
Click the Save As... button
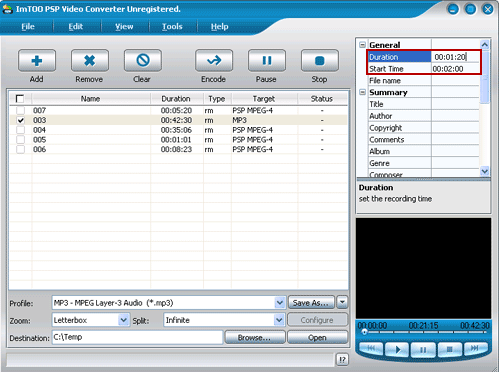pos(311,303)
